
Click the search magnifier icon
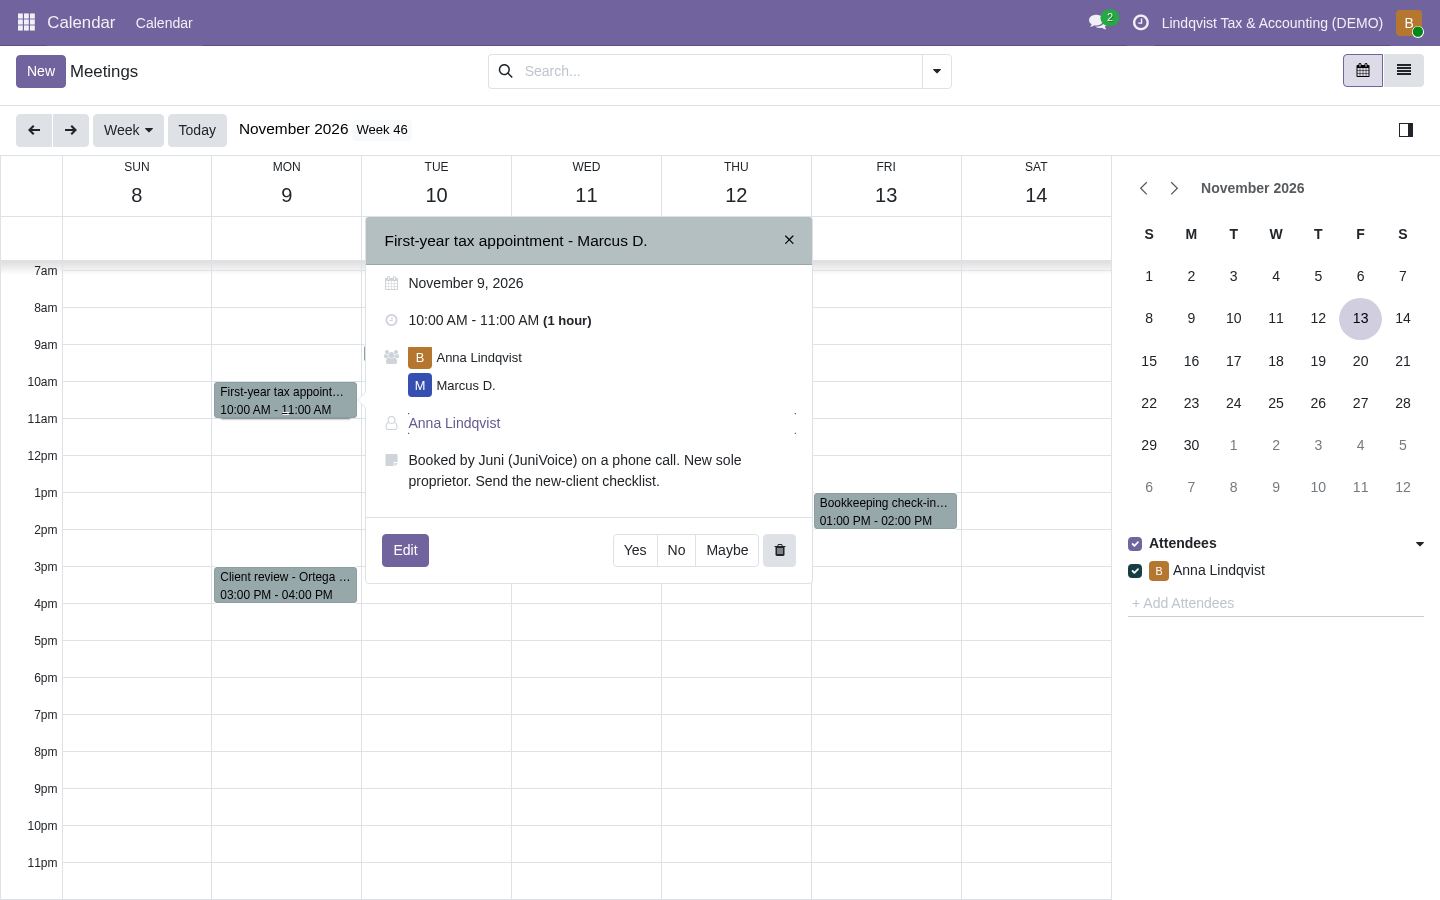point(505,71)
